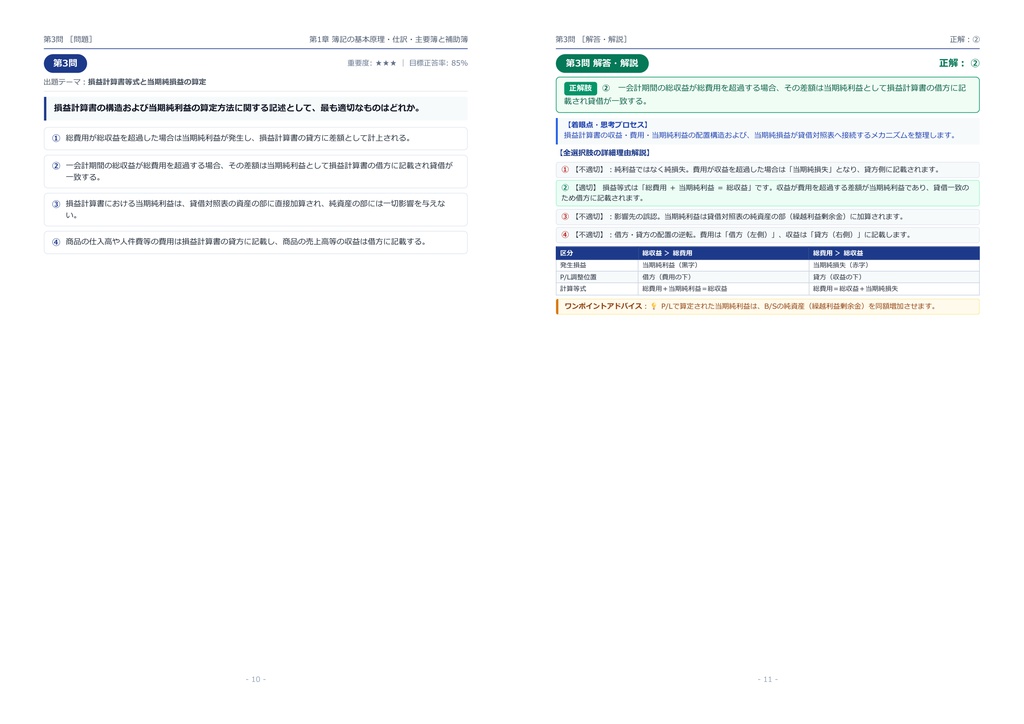This screenshot has width=1024, height=724.
Task: Click explanation row 純利益ではなく純損失
Action: coord(767,170)
